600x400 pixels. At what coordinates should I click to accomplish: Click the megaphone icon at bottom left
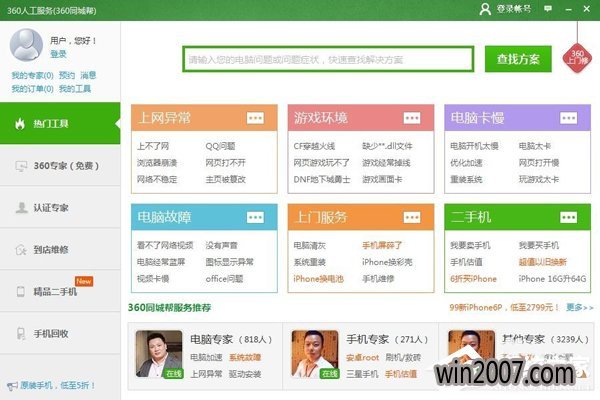click(x=12, y=386)
